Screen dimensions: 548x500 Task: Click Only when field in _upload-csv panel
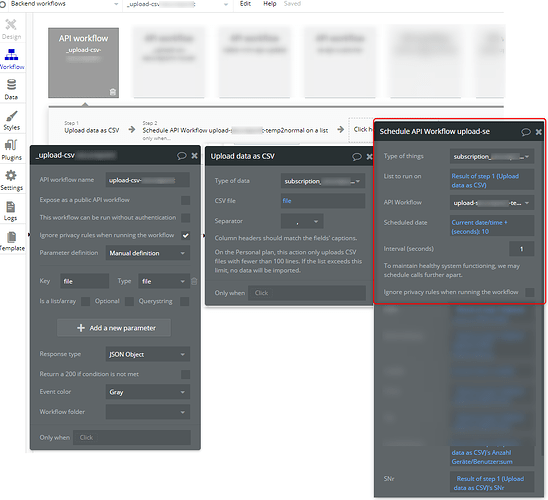point(132,438)
